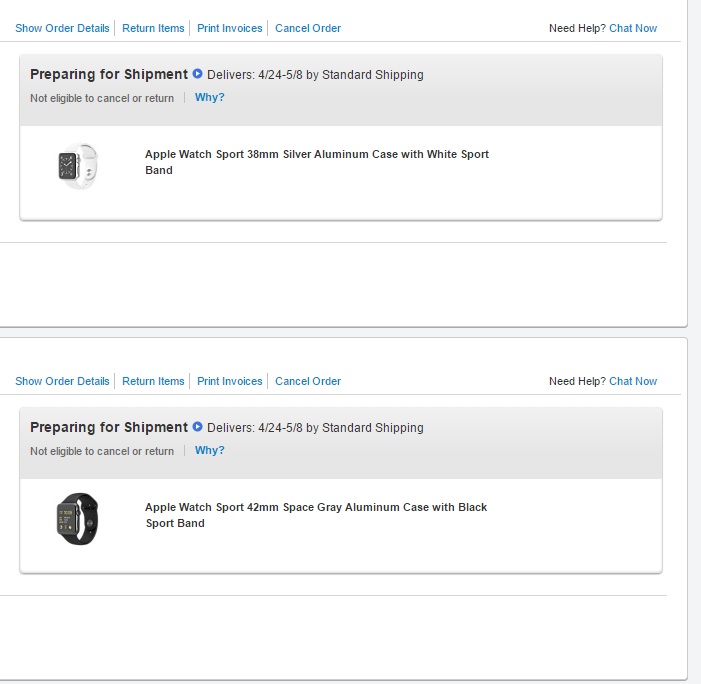Click first Preparing for Shipment heading
This screenshot has width=701, height=684.
point(109,74)
